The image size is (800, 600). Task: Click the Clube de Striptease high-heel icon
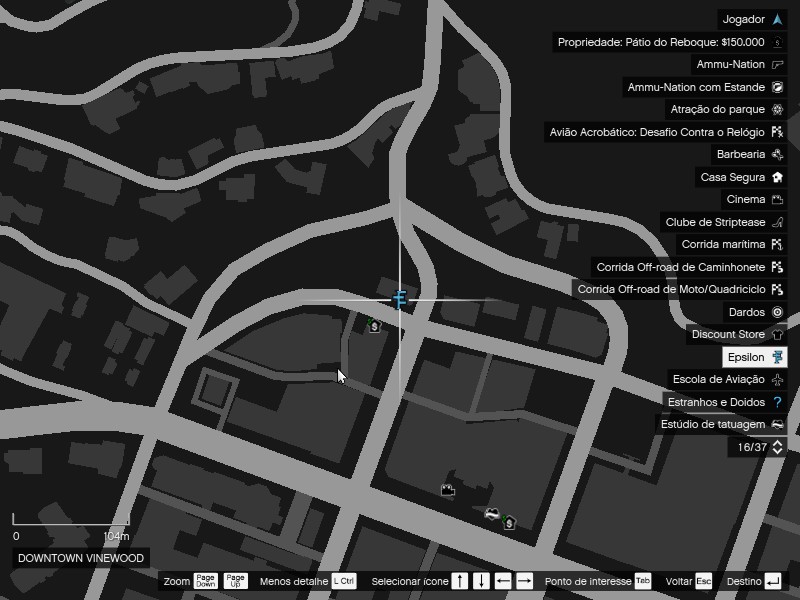coord(777,222)
